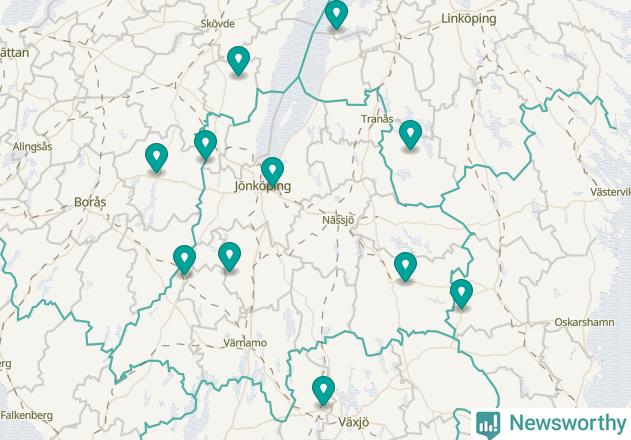Click the Falkenberg label on the map
This screenshot has width=631, height=440.
(x=27, y=415)
